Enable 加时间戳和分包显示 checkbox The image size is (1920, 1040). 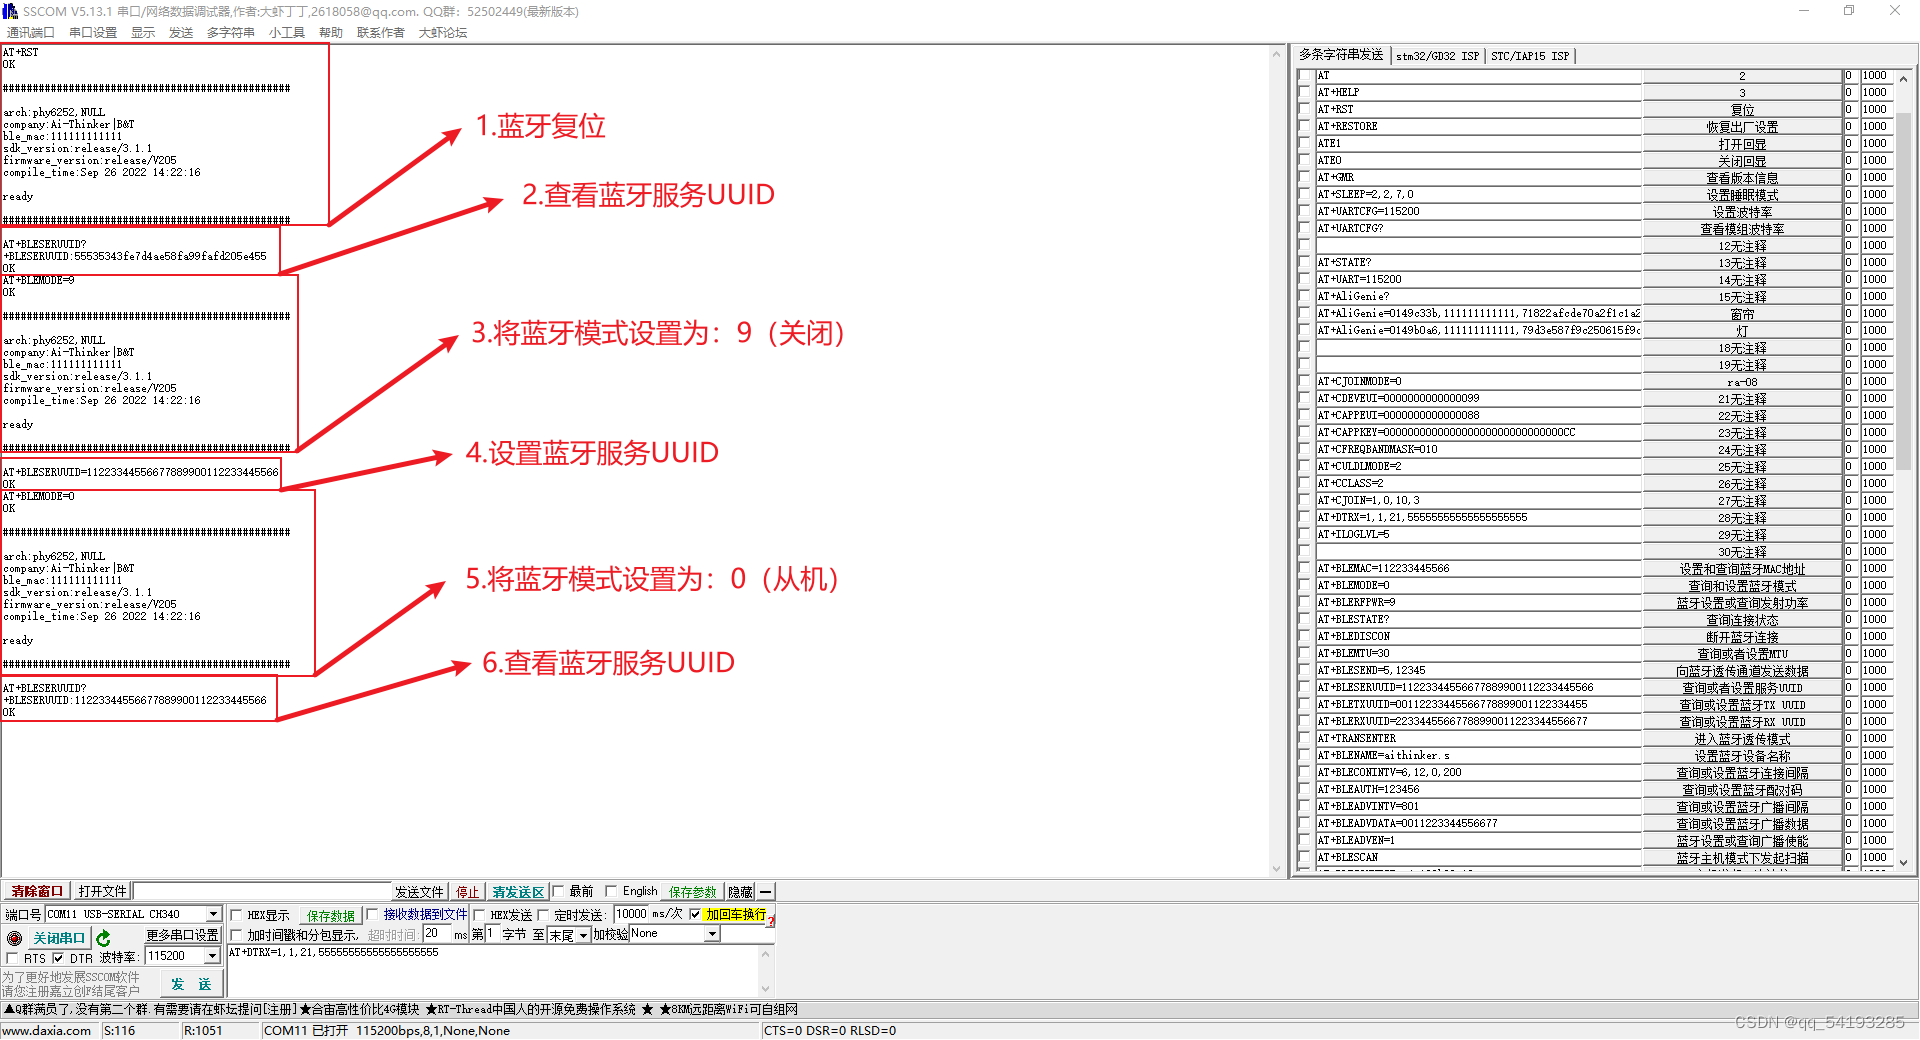(x=237, y=935)
